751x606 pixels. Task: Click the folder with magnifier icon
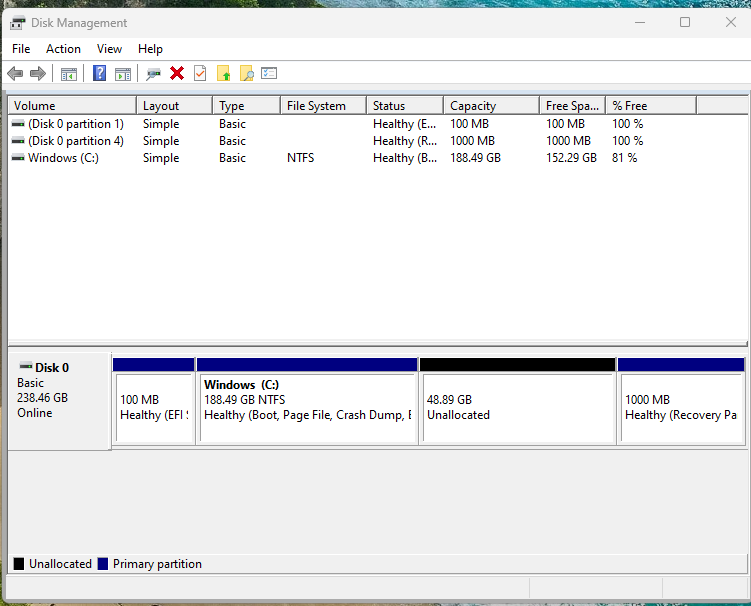246,73
